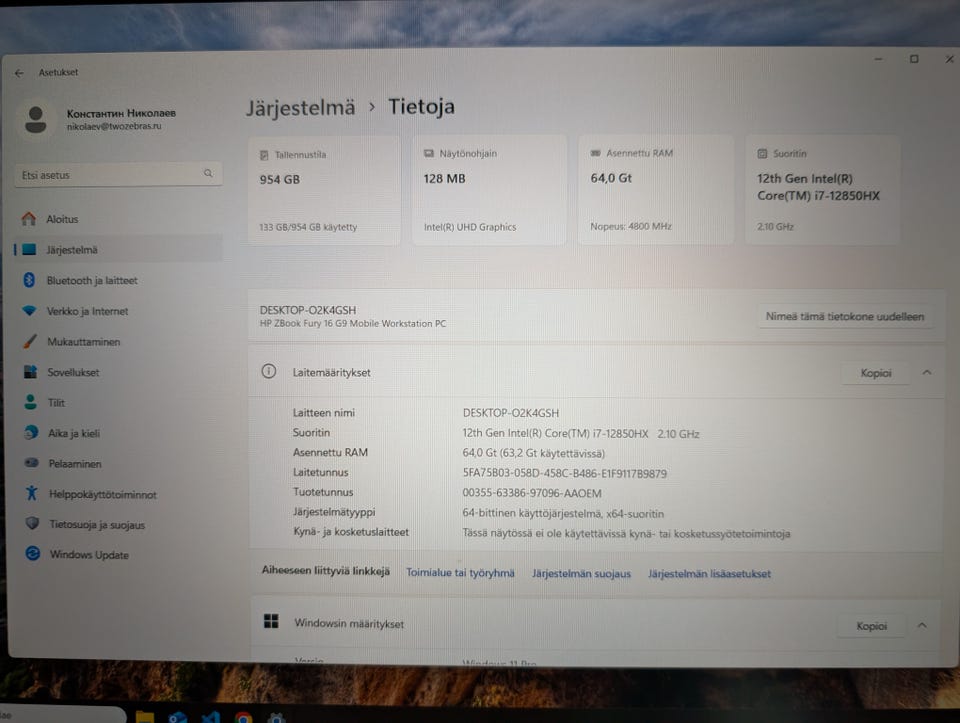Open the Suoritin processor card
This screenshot has height=723, width=960.
tap(822, 190)
